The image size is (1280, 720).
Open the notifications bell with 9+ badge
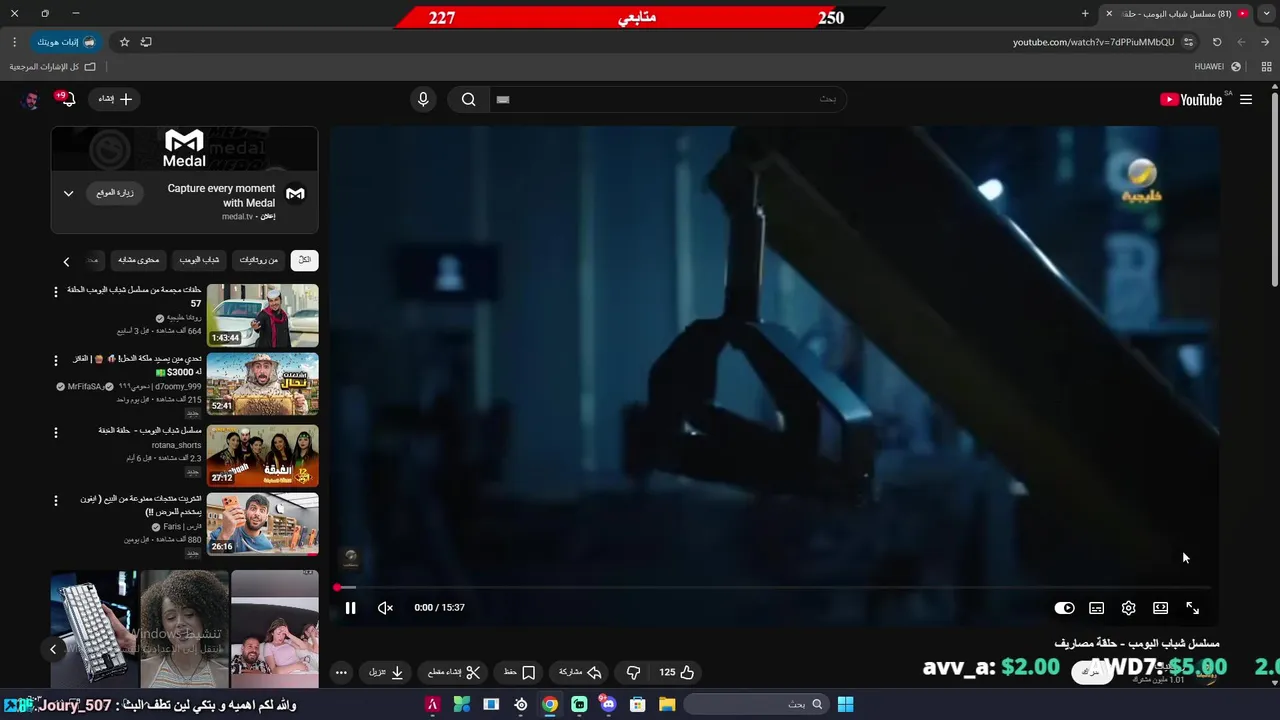[x=67, y=99]
